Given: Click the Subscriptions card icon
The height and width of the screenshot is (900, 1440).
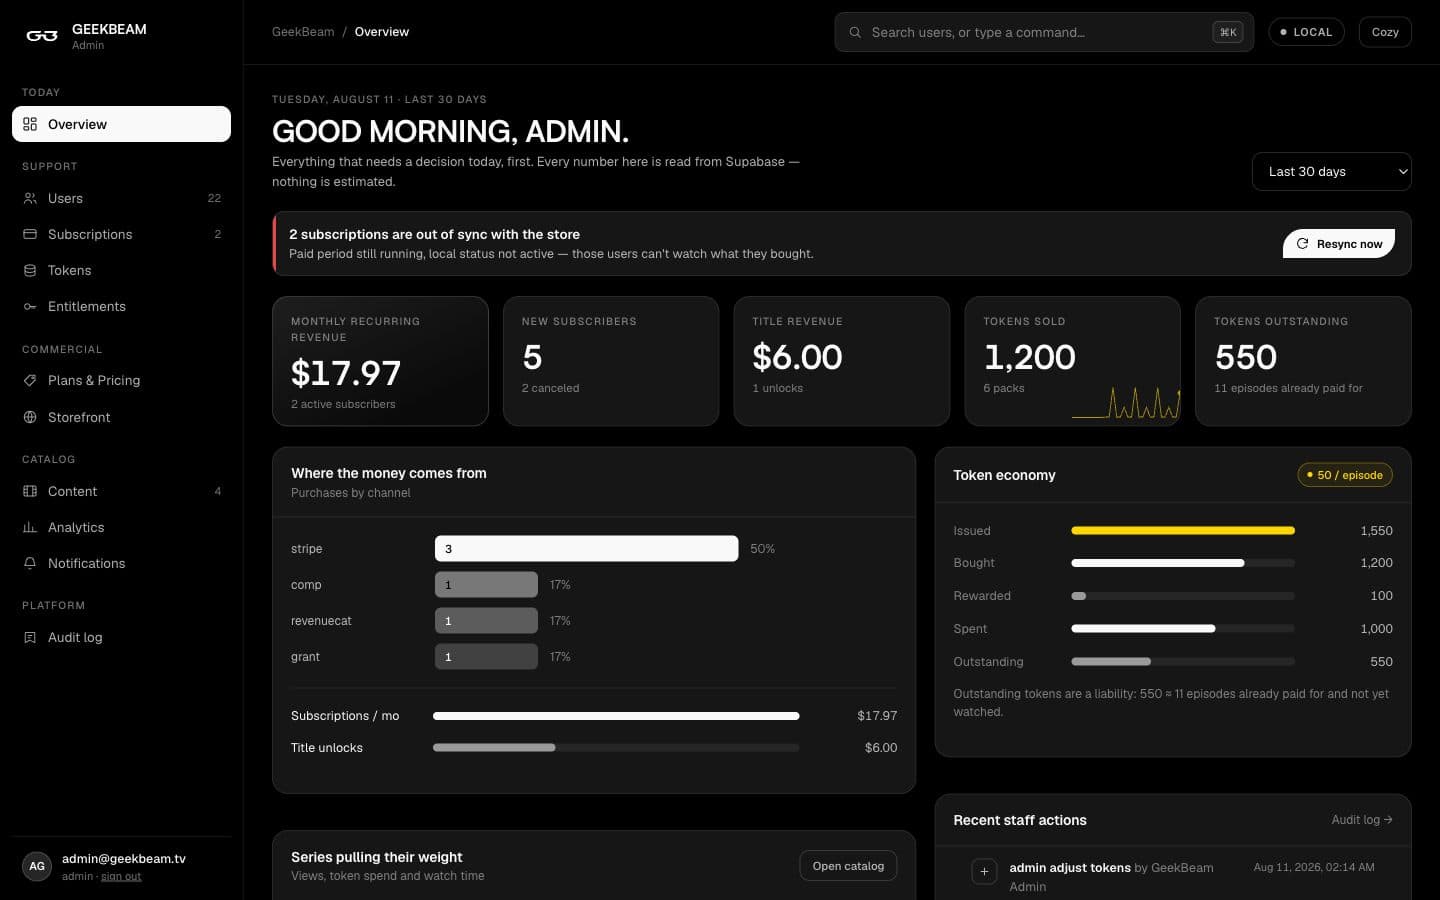Looking at the screenshot, I should tap(30, 234).
